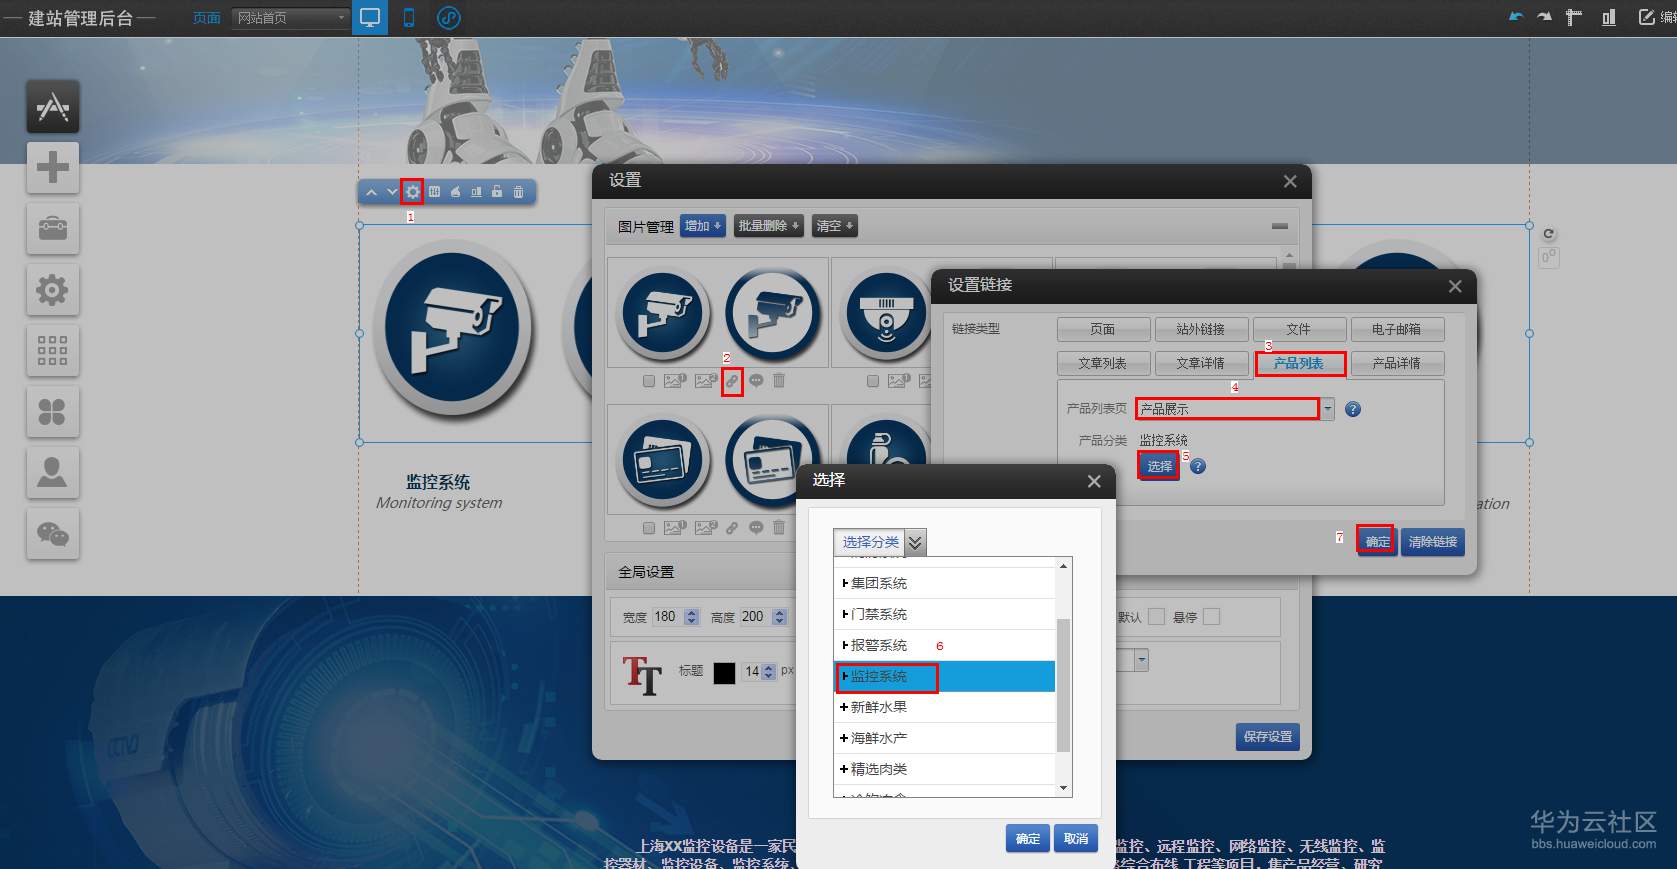Click the redo arrow in top bar

(1545, 17)
